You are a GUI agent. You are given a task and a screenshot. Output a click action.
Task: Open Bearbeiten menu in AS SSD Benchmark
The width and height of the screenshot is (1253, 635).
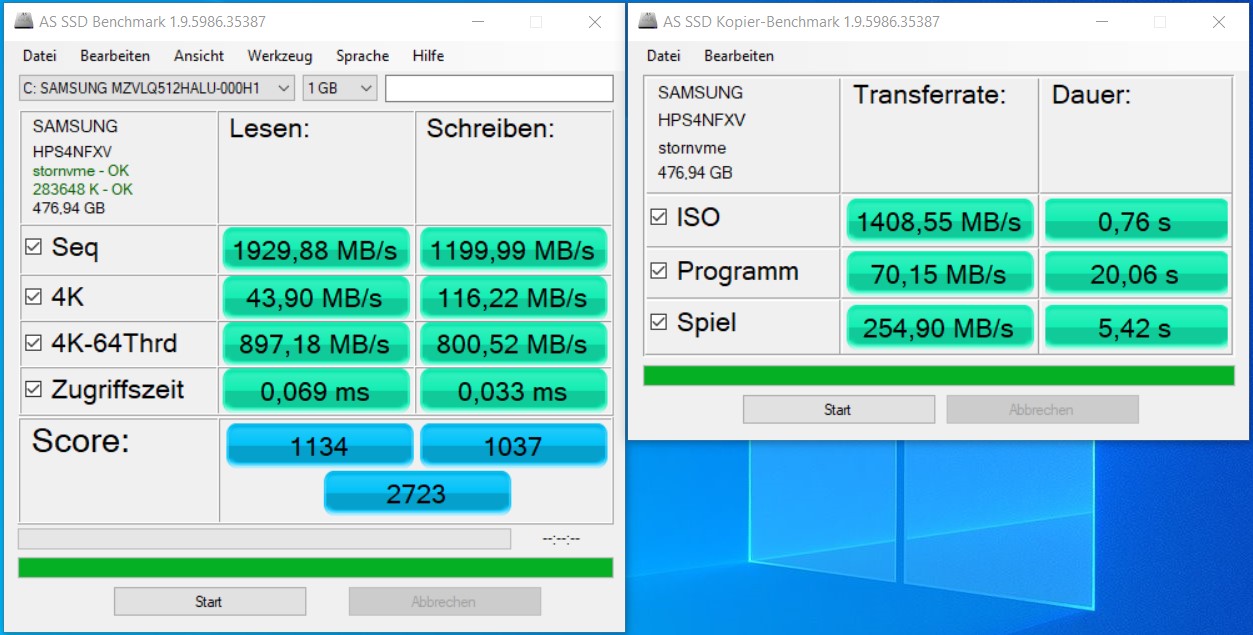coord(115,56)
